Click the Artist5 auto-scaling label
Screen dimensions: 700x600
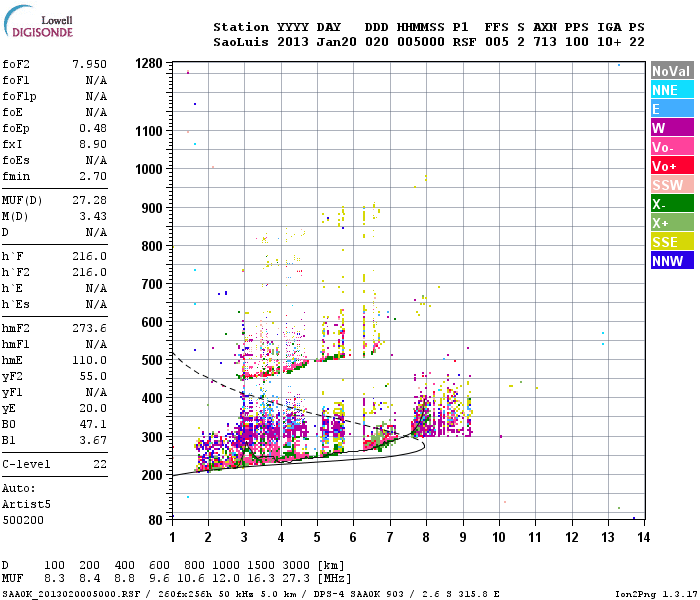click(x=26, y=504)
